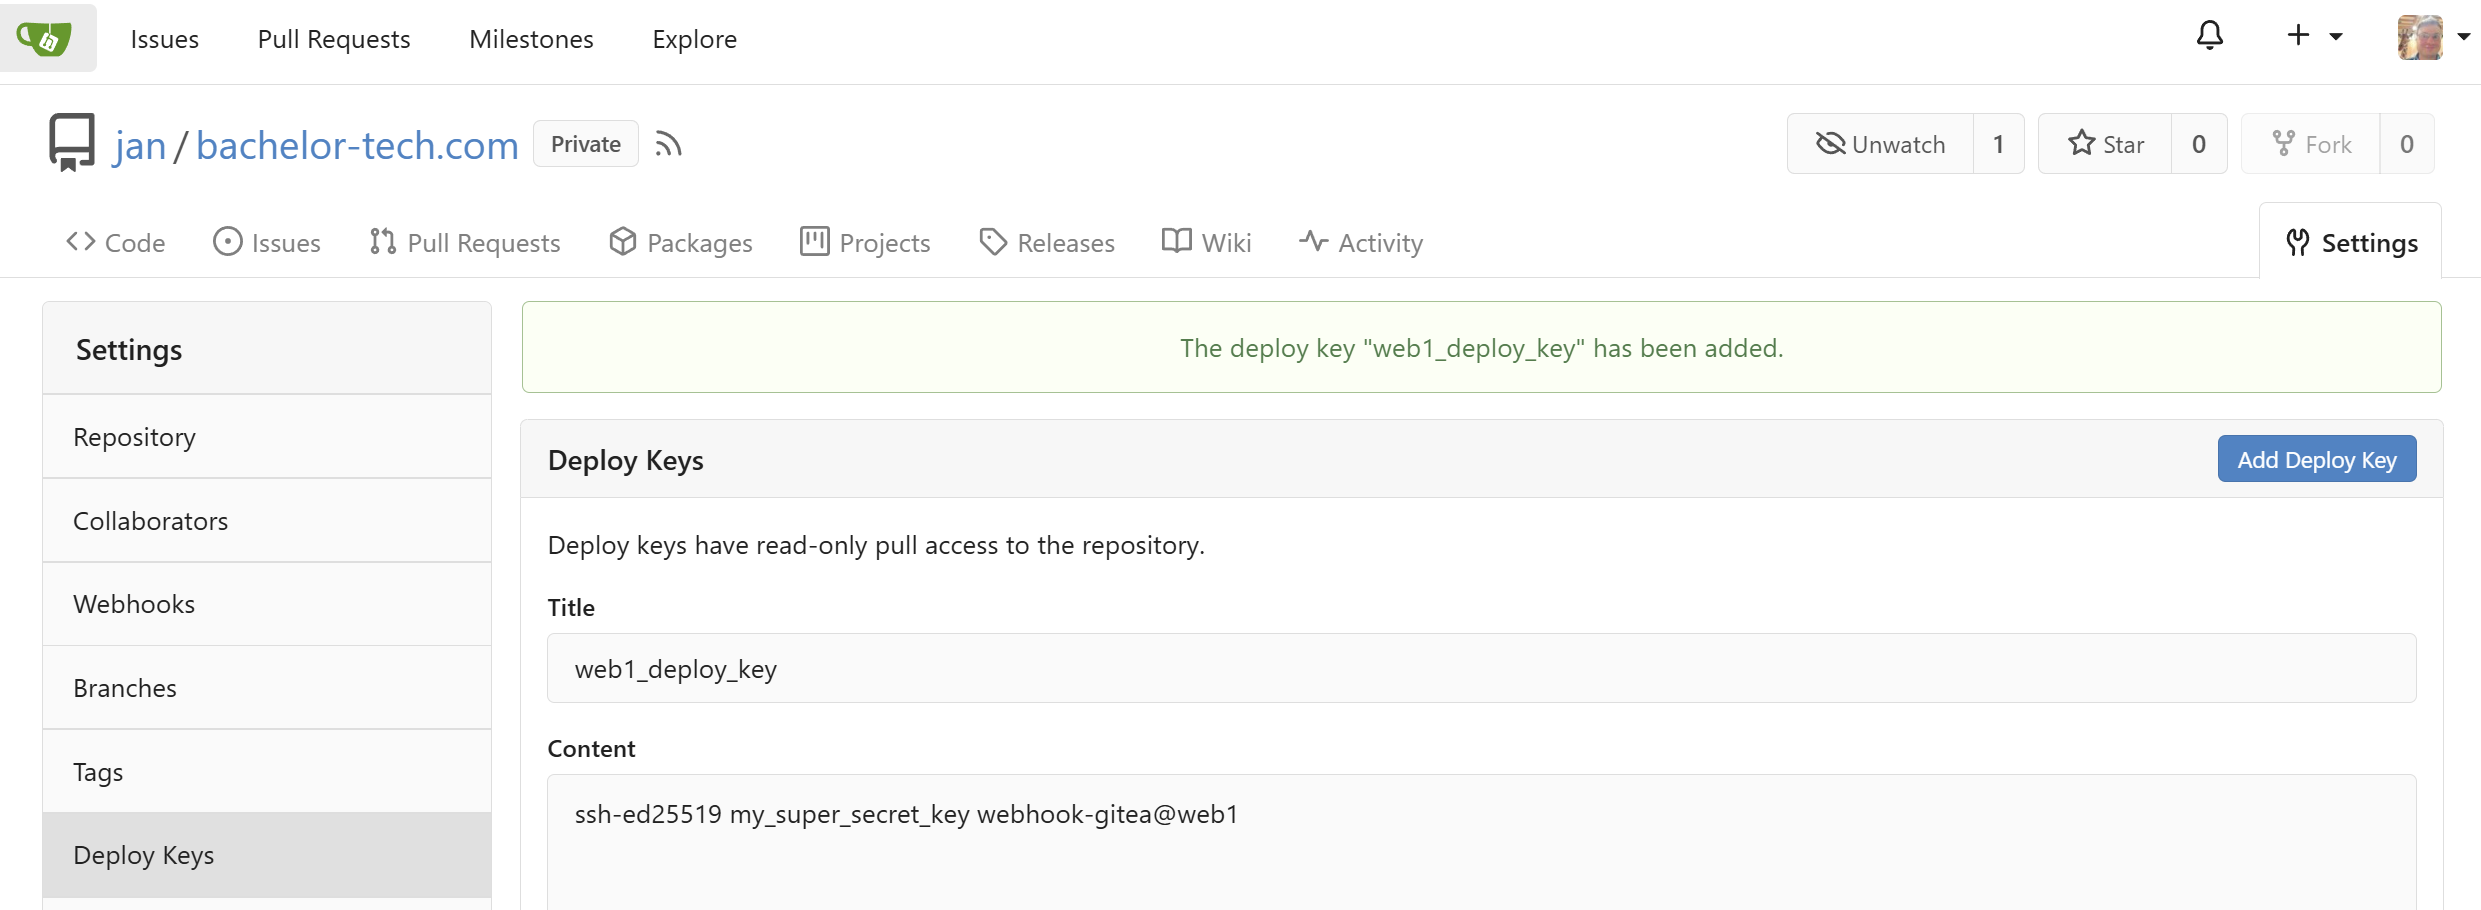Screen dimensions: 2481x910
Task: Open the Projects tab
Action: coord(865,242)
